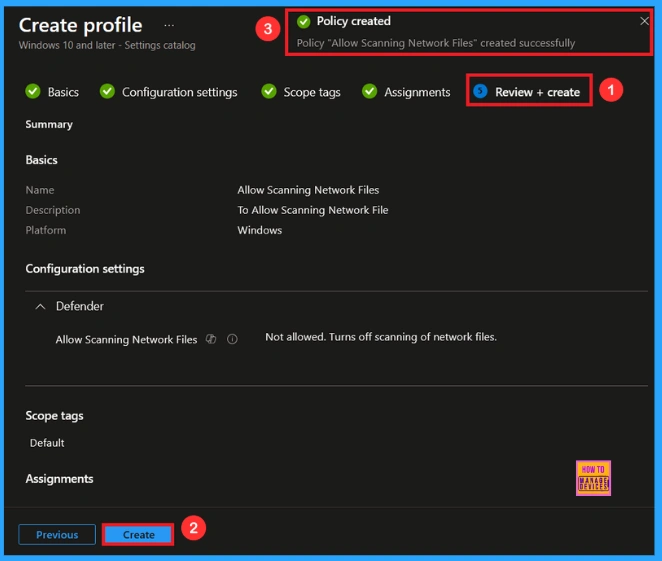The width and height of the screenshot is (662, 561).
Task: Click the green check icon beside Basics
Action: pos(33,92)
